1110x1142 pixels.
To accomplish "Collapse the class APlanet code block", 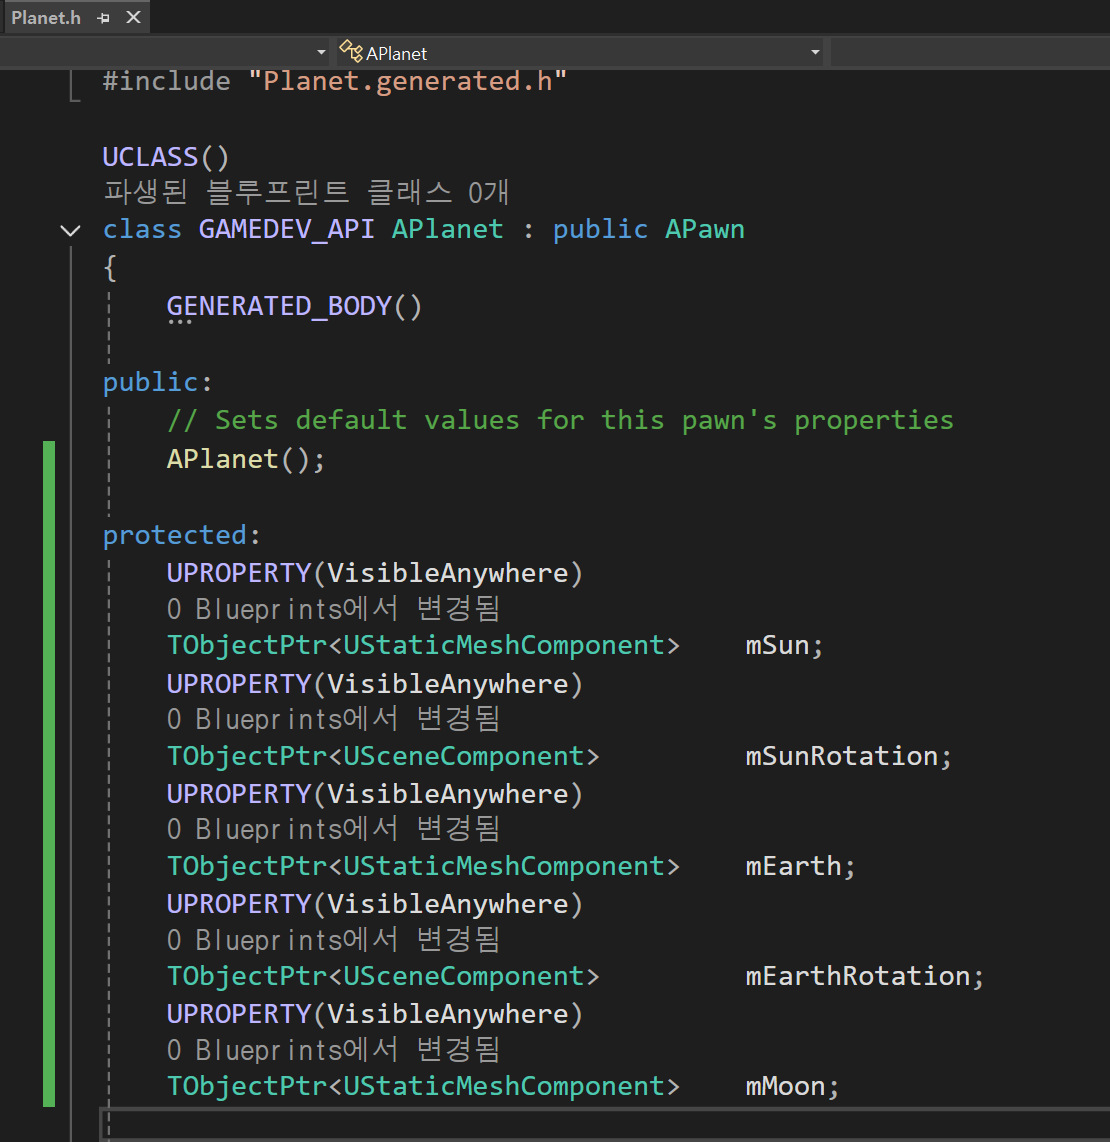I will click(x=70, y=231).
